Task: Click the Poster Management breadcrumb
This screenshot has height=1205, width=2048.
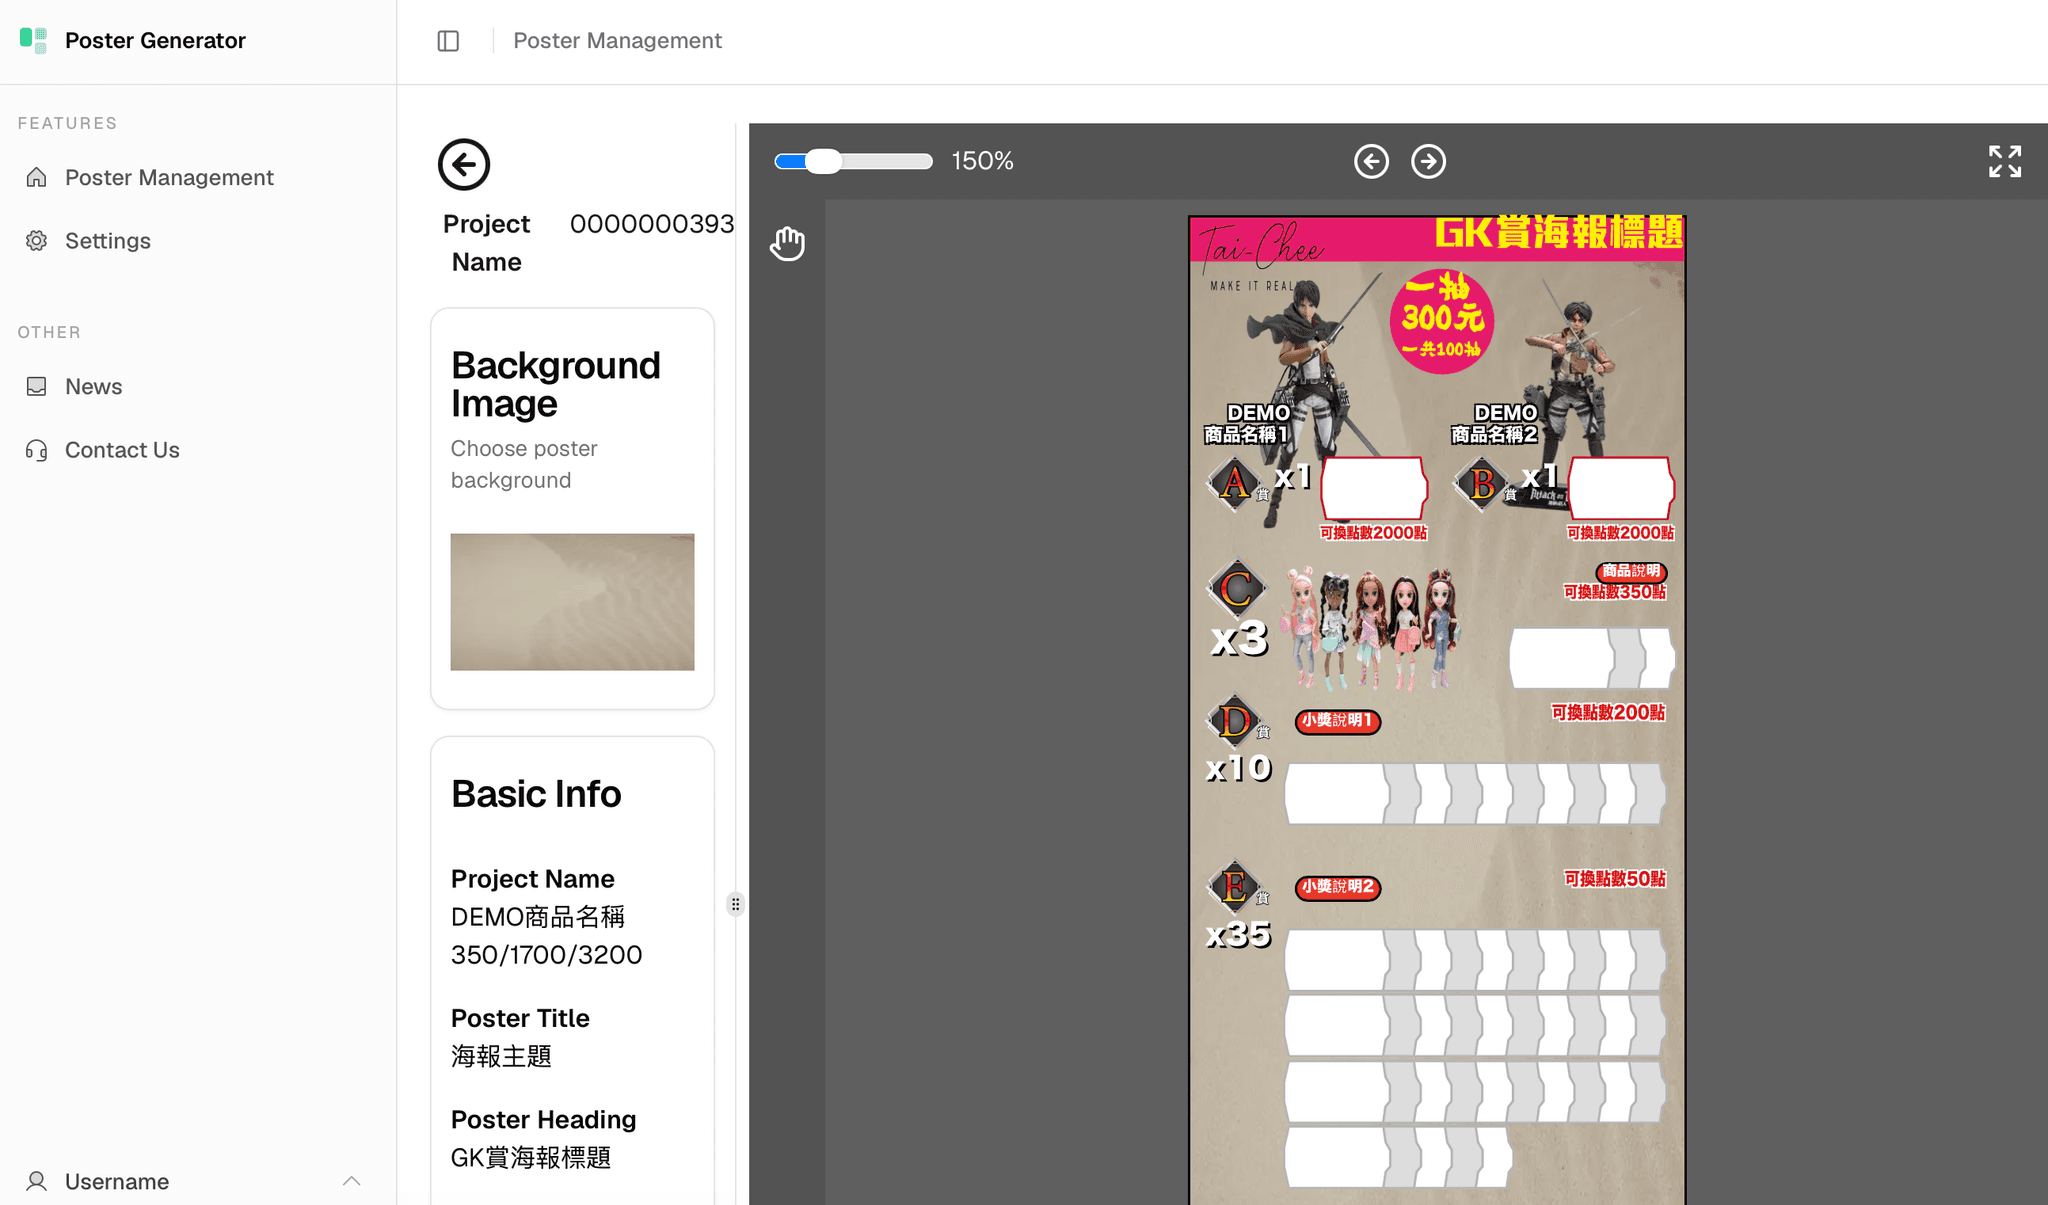Action: [x=617, y=41]
